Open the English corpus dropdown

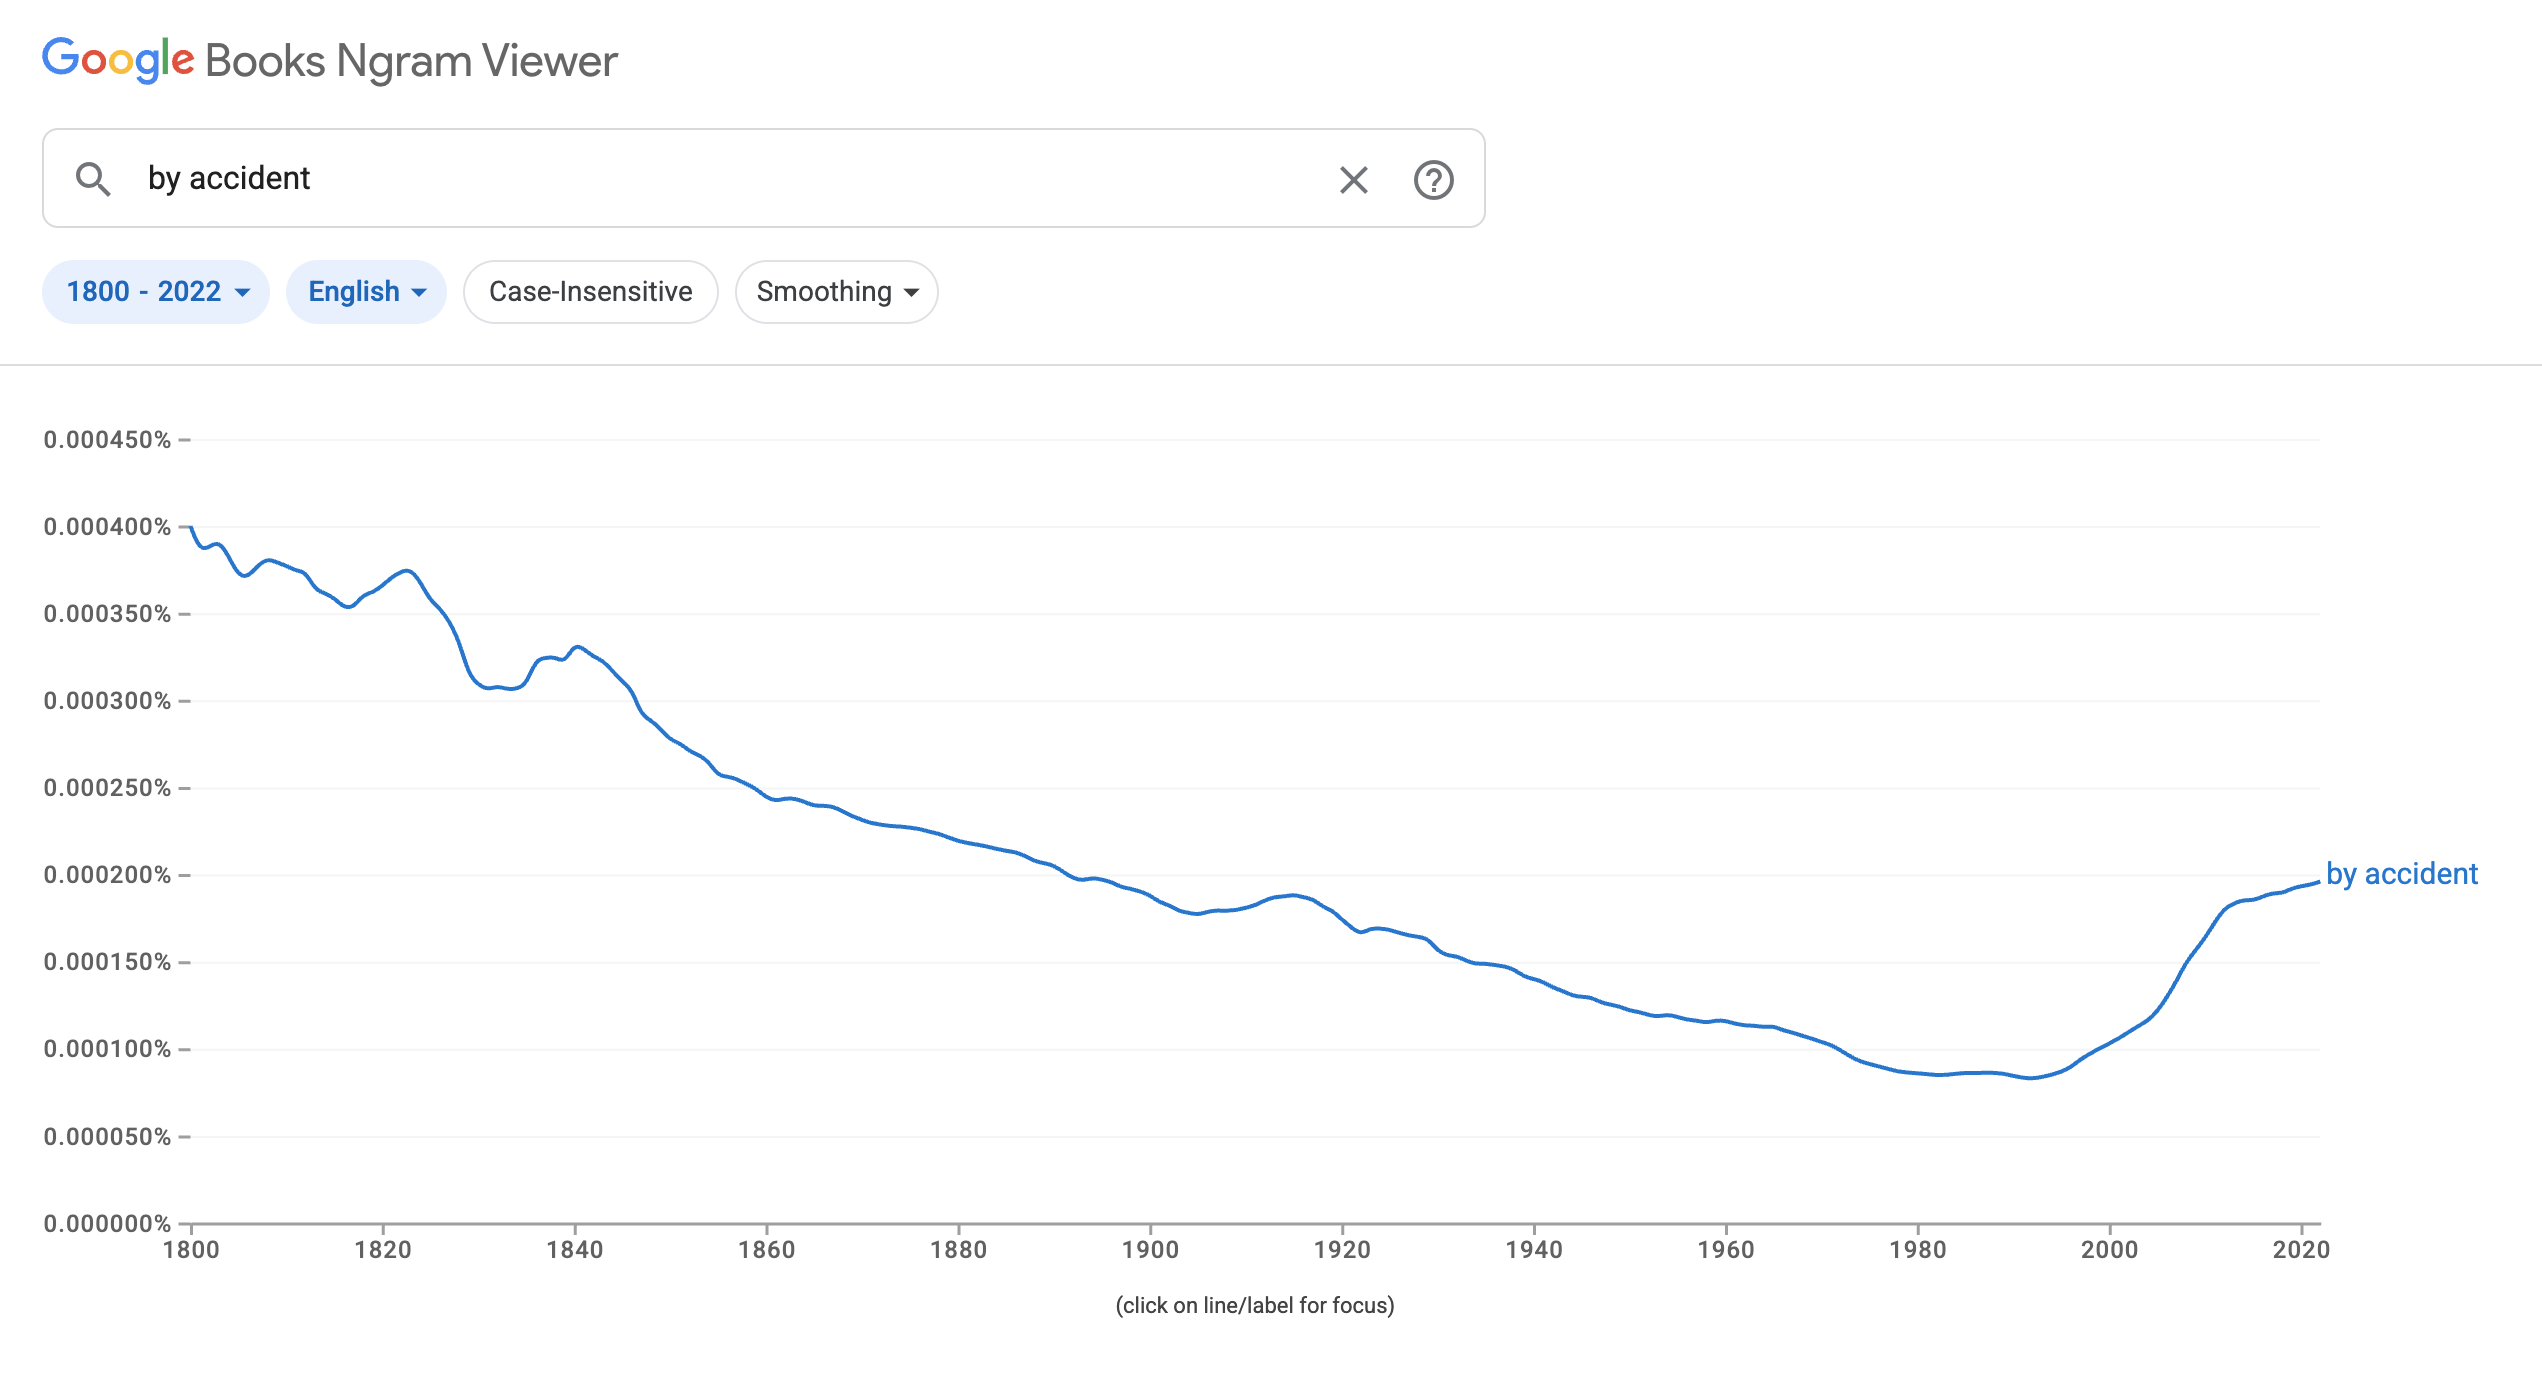click(x=366, y=291)
